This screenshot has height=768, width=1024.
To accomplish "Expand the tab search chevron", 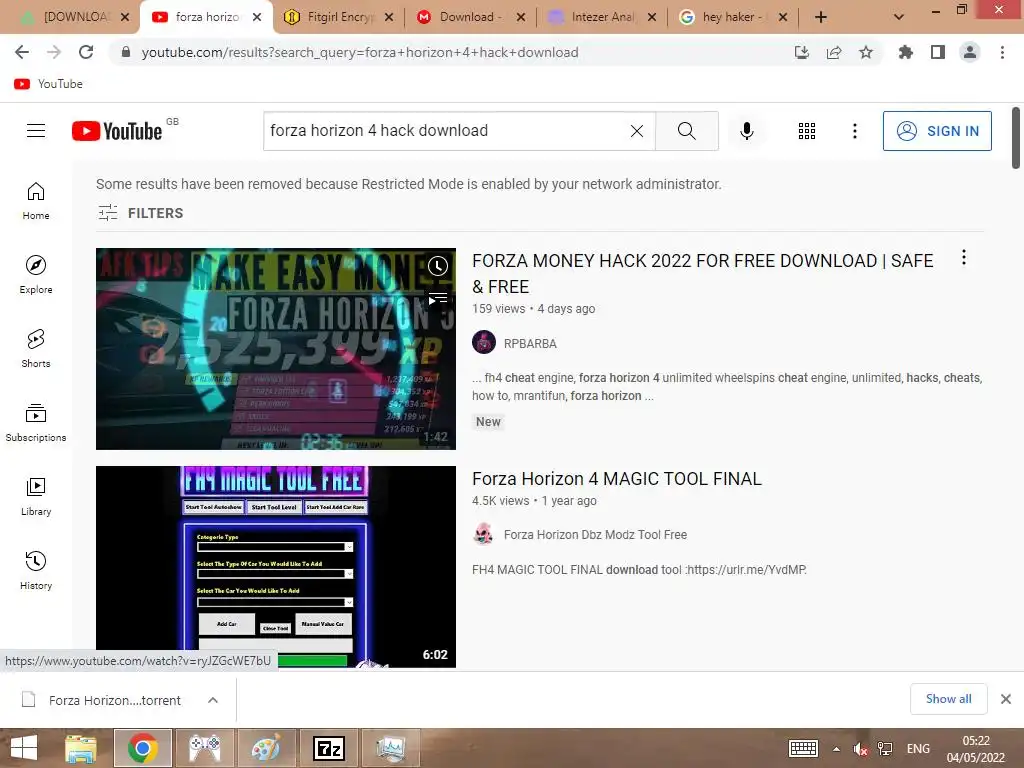I will click(899, 17).
